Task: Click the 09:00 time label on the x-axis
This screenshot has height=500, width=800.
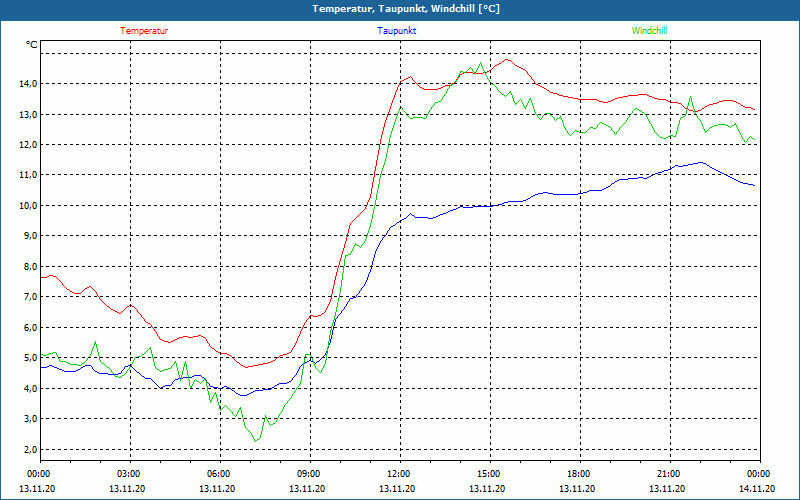Action: (x=310, y=473)
